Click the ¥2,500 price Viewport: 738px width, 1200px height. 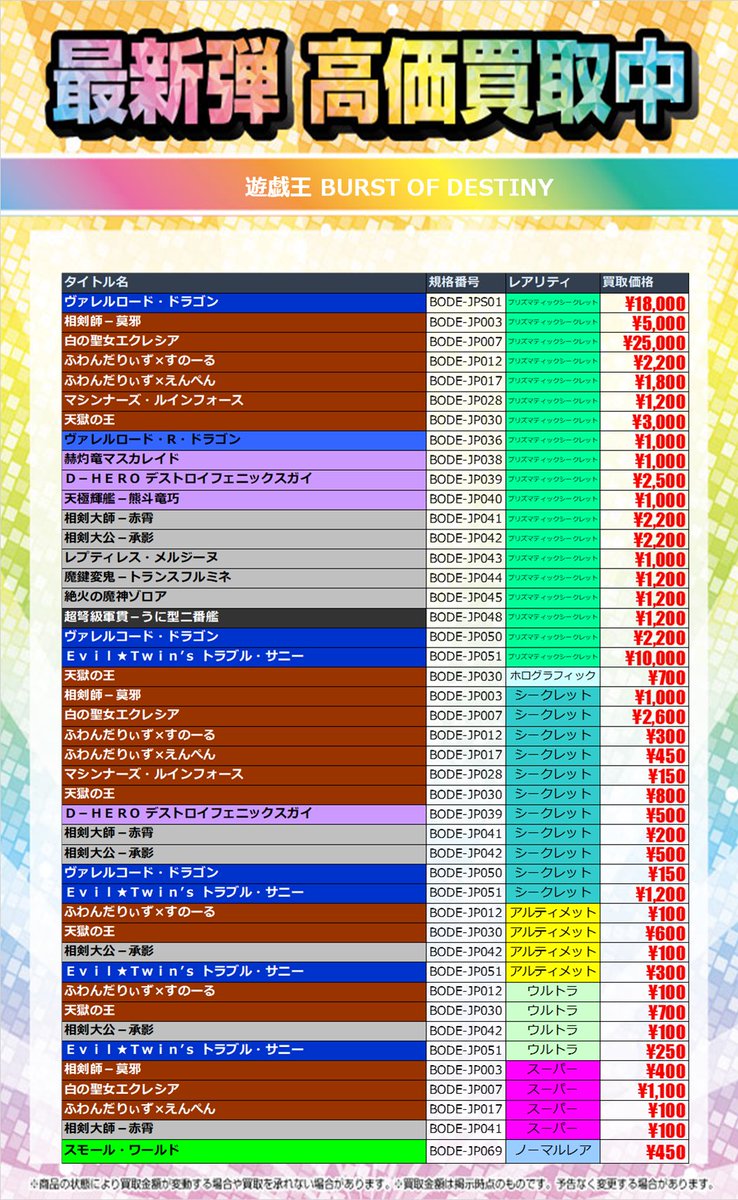660,481
